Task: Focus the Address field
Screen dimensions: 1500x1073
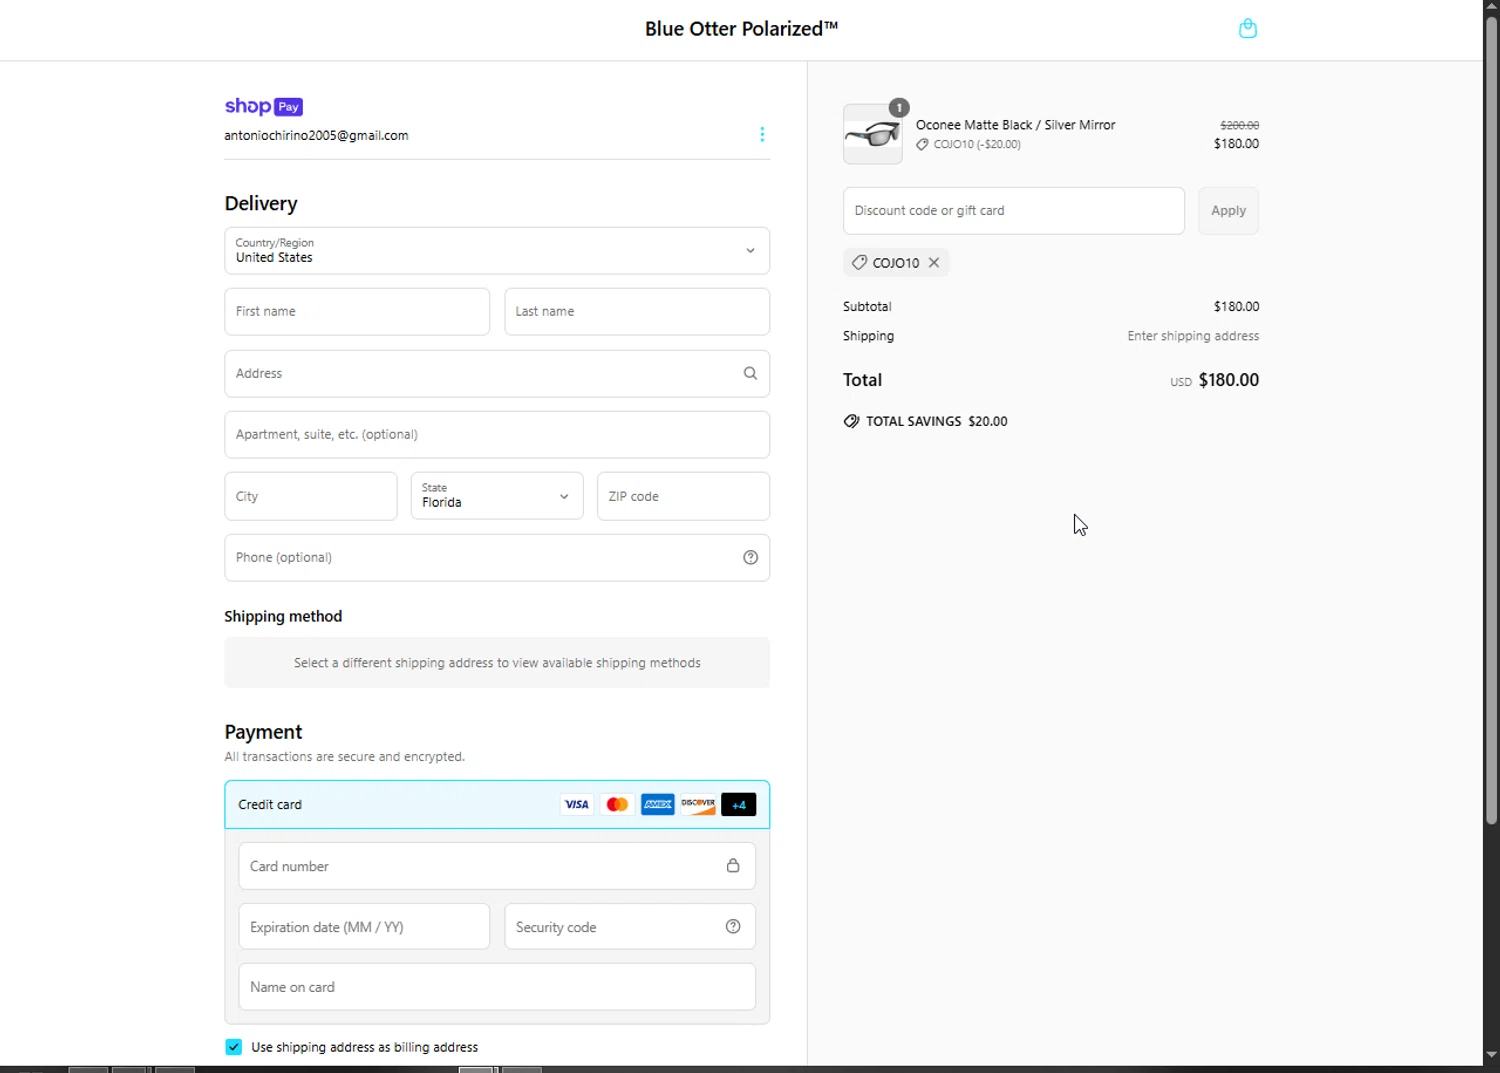Action: [x=497, y=373]
